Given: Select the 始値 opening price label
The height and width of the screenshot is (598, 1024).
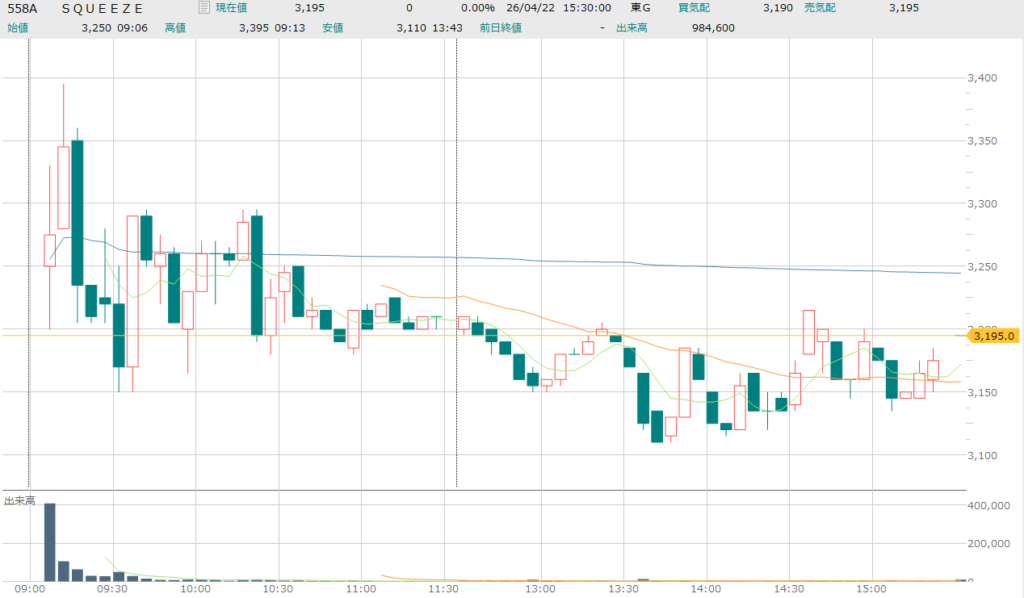Looking at the screenshot, I should pos(18,28).
